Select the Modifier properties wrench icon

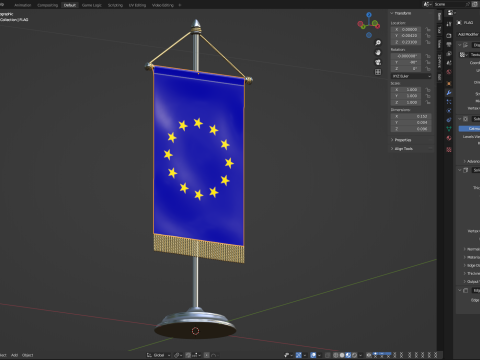point(449,93)
